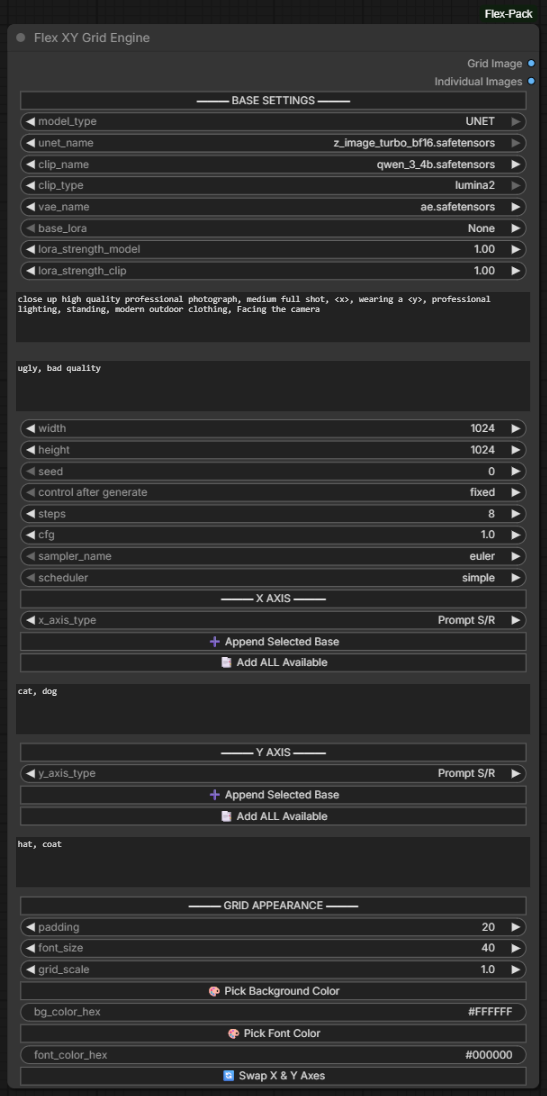
Task: Open base_lora dropdown showing None
Action: coord(273,229)
